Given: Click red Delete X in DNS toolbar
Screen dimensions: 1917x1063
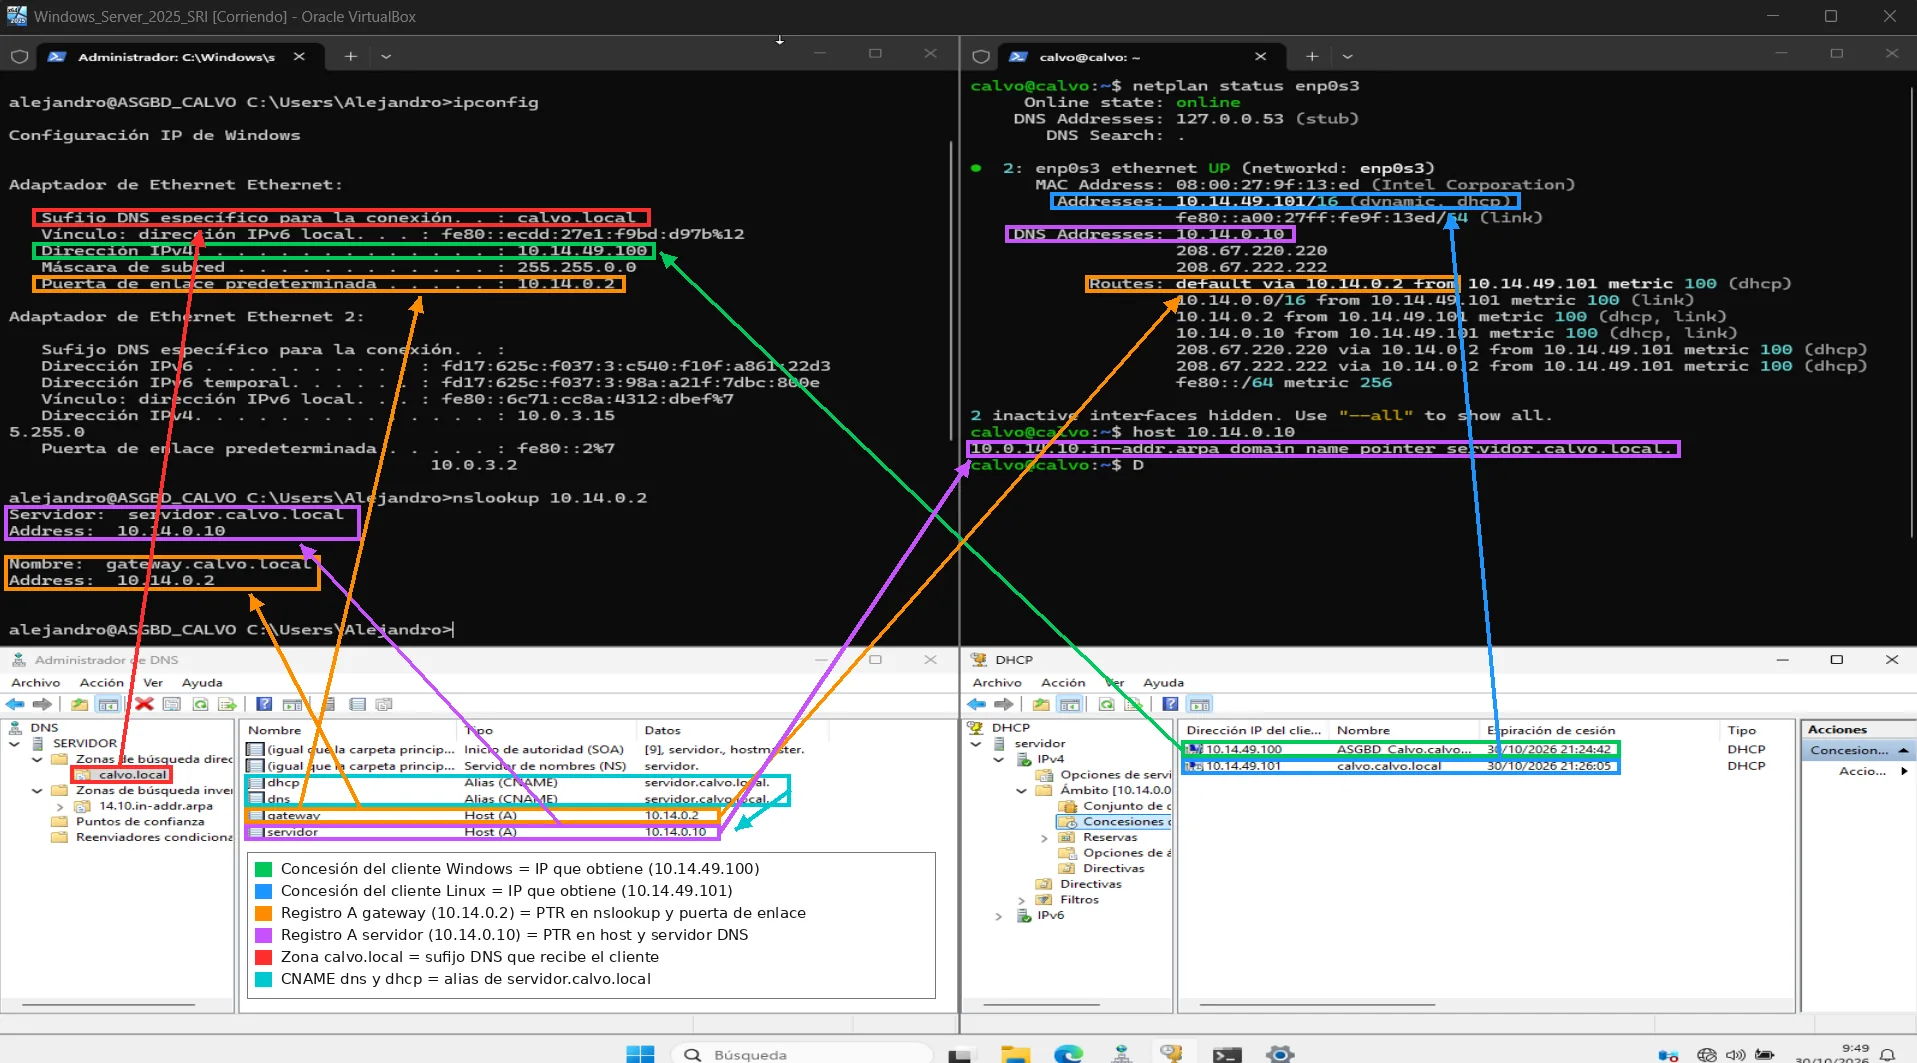Looking at the screenshot, I should [x=144, y=704].
